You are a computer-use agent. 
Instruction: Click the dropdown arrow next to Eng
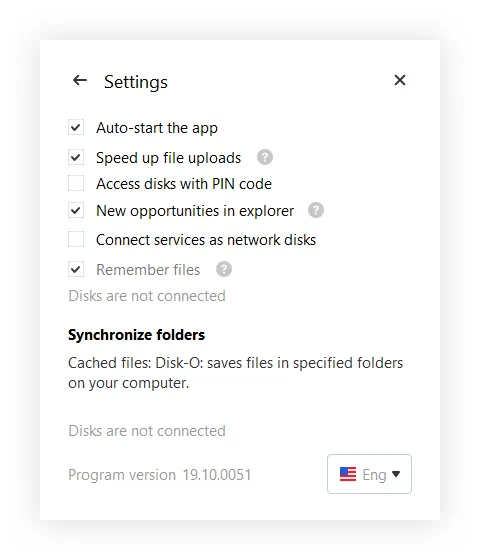396,474
